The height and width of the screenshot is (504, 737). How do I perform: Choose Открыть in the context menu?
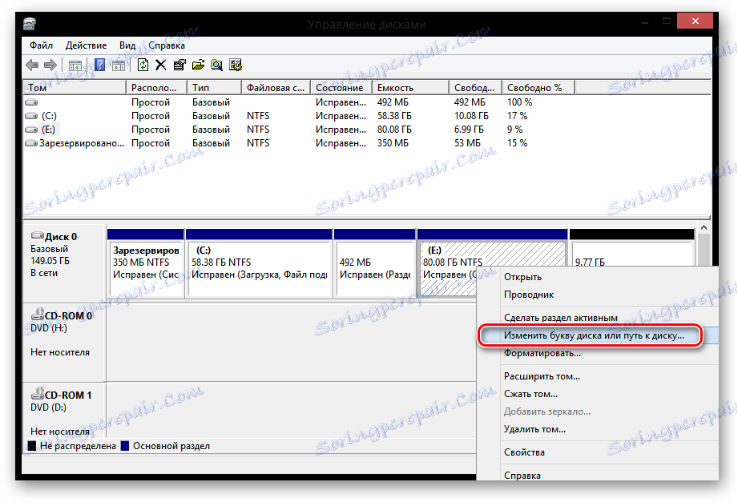[x=523, y=277]
